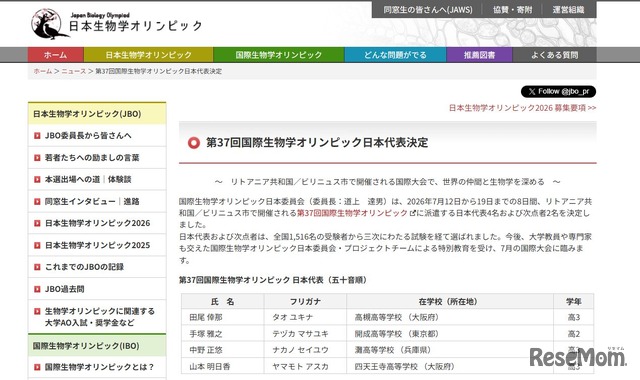Image resolution: width=640 pixels, height=380 pixels.
Task: Open the どんな問題がでる navigation tab
Action: click(x=395, y=55)
